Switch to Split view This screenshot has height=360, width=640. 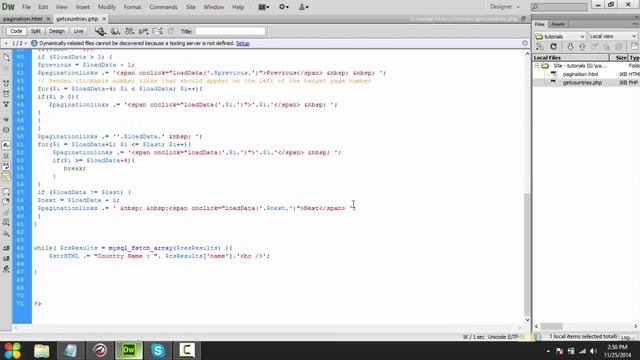pos(36,31)
